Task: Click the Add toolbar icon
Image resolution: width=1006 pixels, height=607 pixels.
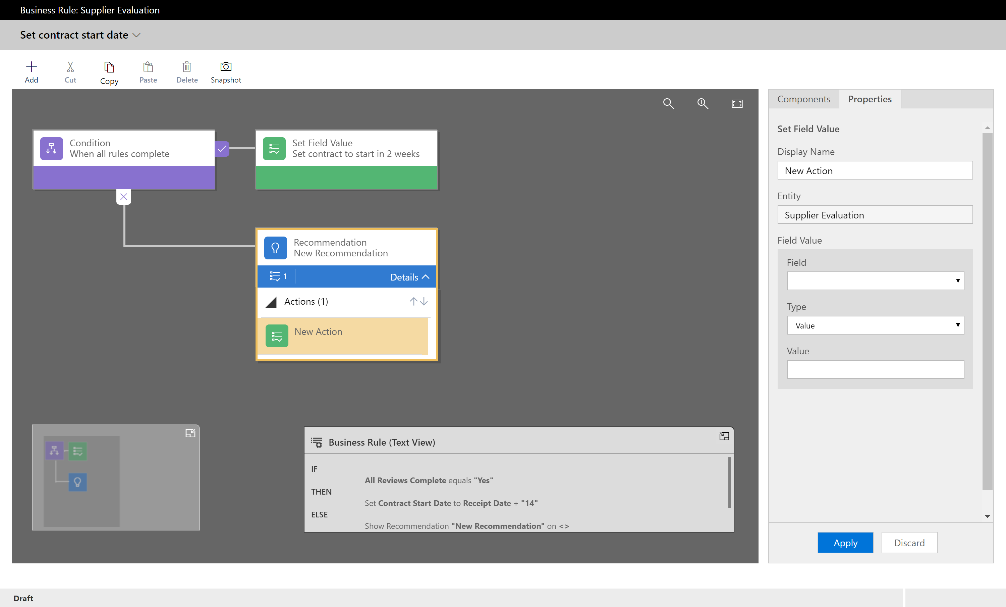Action: click(x=31, y=68)
